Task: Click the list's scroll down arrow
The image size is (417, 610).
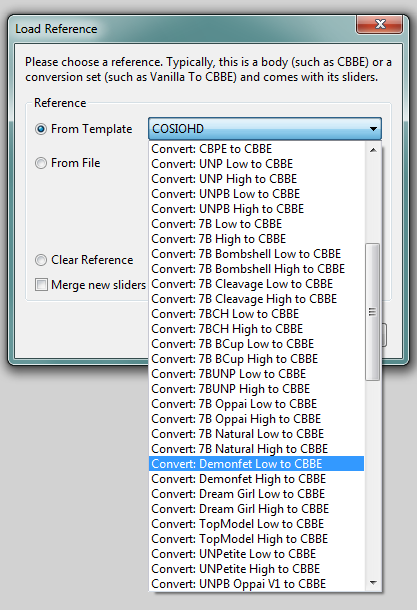Action: tap(373, 582)
